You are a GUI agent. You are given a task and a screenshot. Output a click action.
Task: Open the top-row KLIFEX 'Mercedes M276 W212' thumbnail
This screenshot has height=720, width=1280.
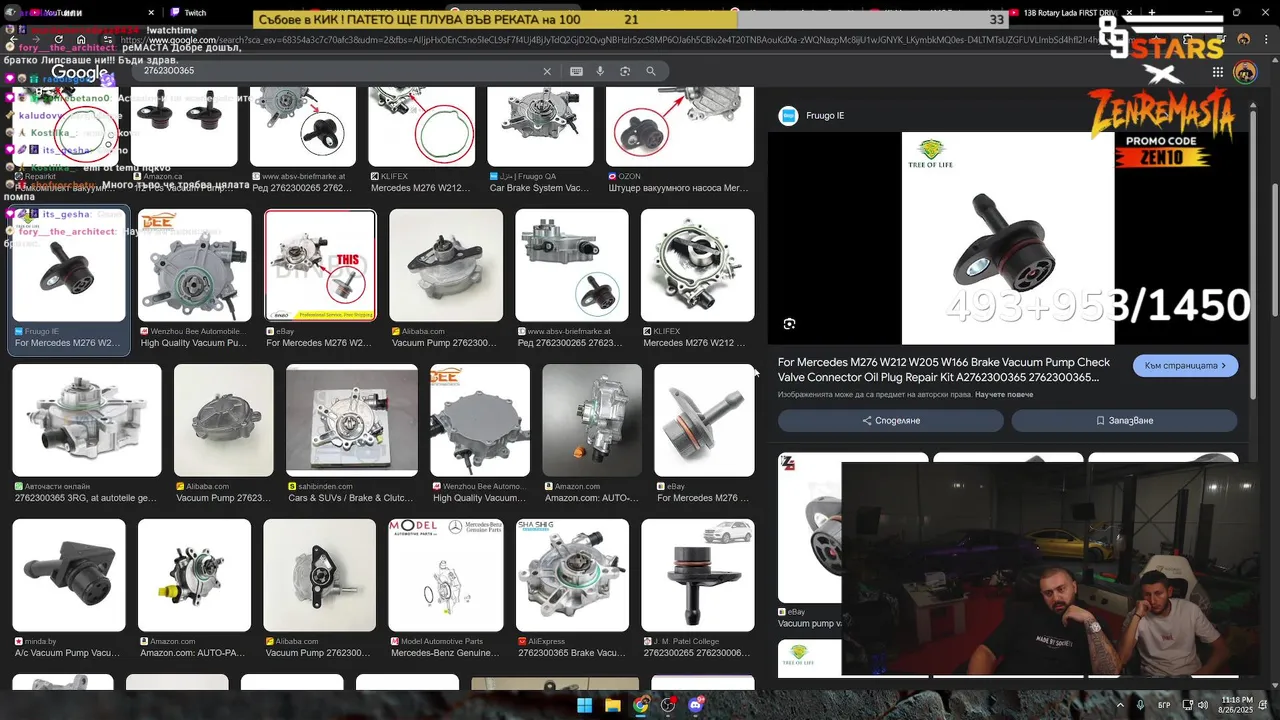(422, 126)
